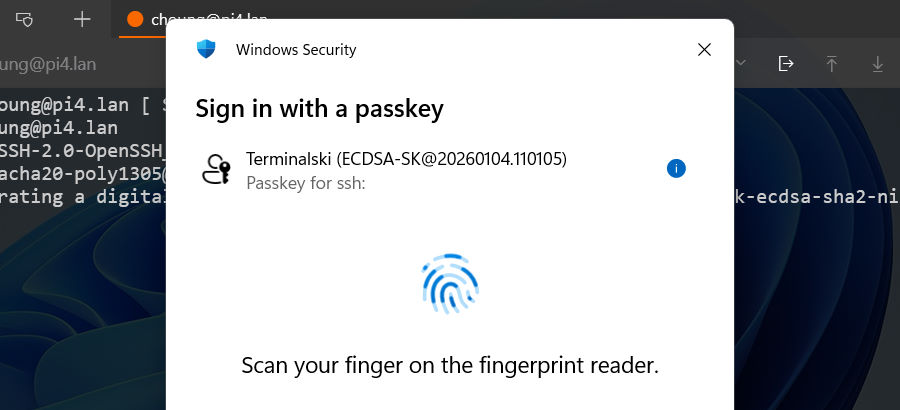Switch to the choung@pi4.lan tab
This screenshot has height=410, width=900.
point(150,19)
